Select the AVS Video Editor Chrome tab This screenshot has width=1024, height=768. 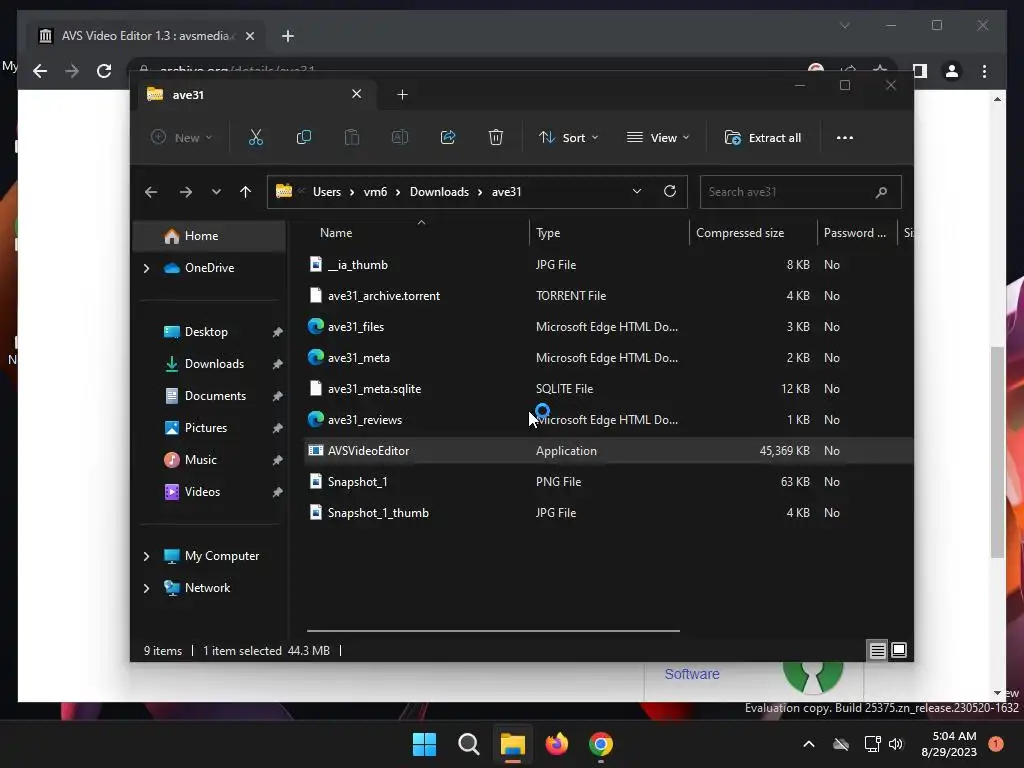(x=145, y=36)
